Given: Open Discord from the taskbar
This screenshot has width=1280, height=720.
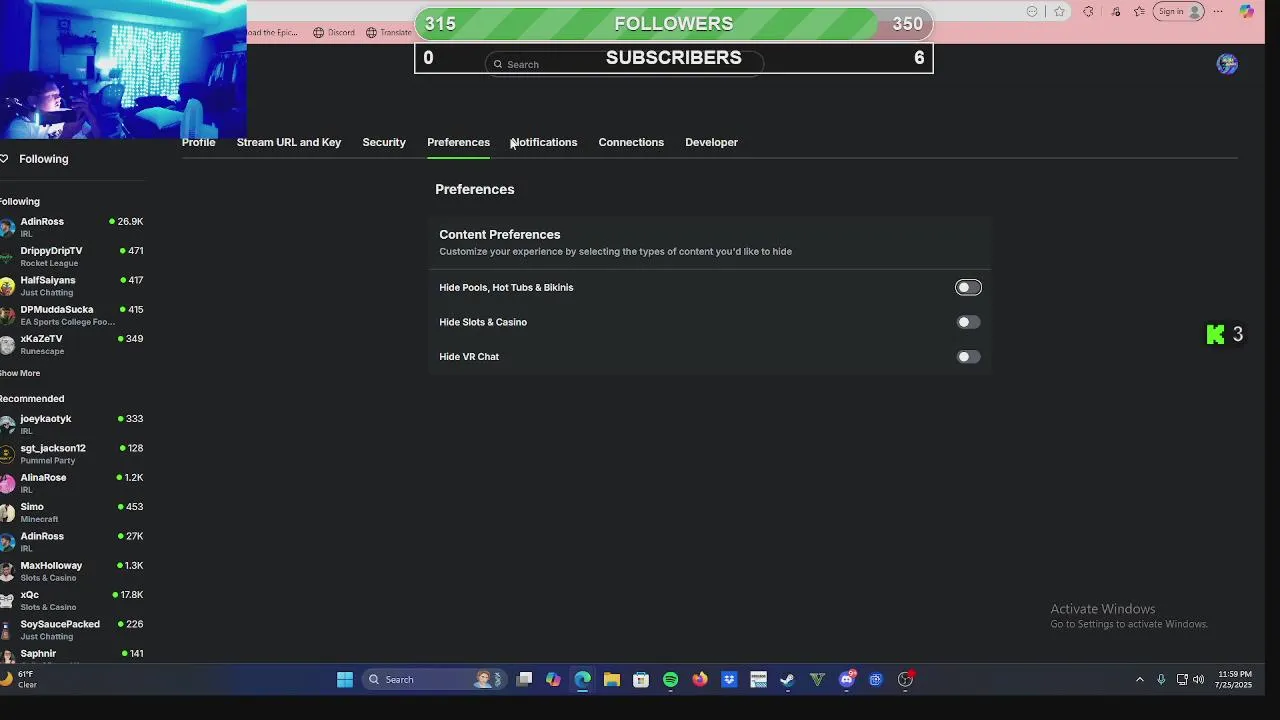Looking at the screenshot, I should (847, 680).
